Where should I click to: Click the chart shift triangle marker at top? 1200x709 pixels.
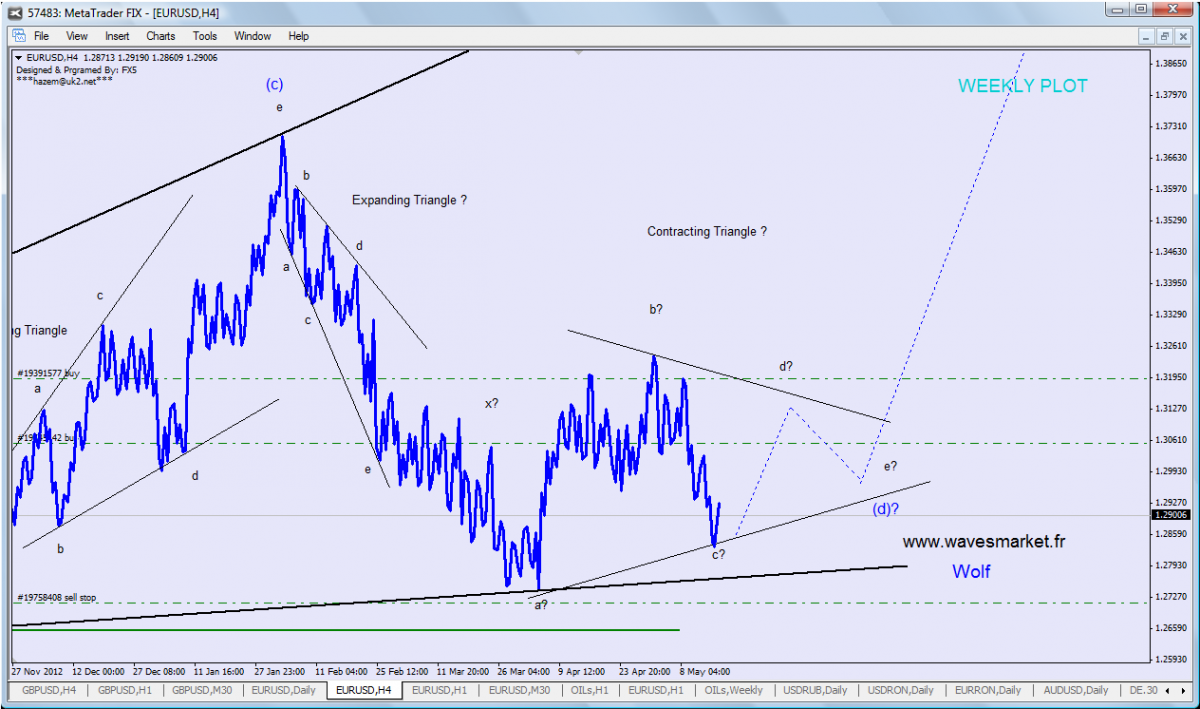click(579, 51)
